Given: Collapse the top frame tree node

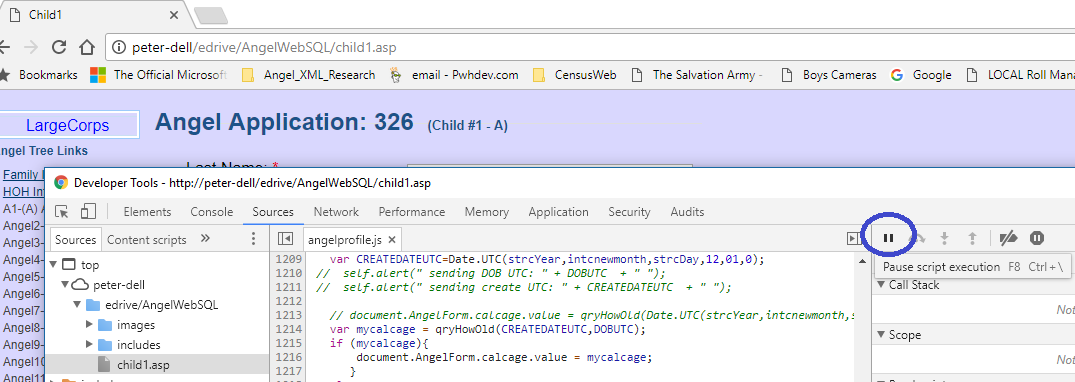Looking at the screenshot, I should 54,265.
